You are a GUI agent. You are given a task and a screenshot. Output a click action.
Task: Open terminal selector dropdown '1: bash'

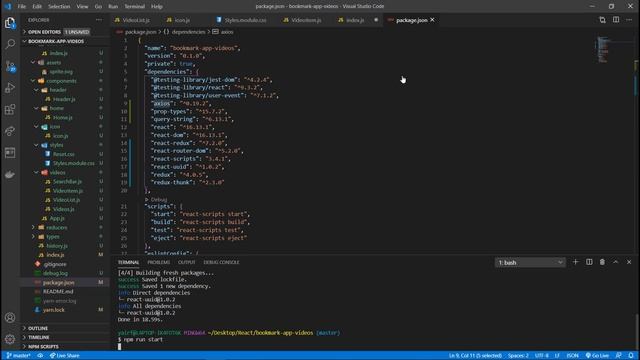530,262
